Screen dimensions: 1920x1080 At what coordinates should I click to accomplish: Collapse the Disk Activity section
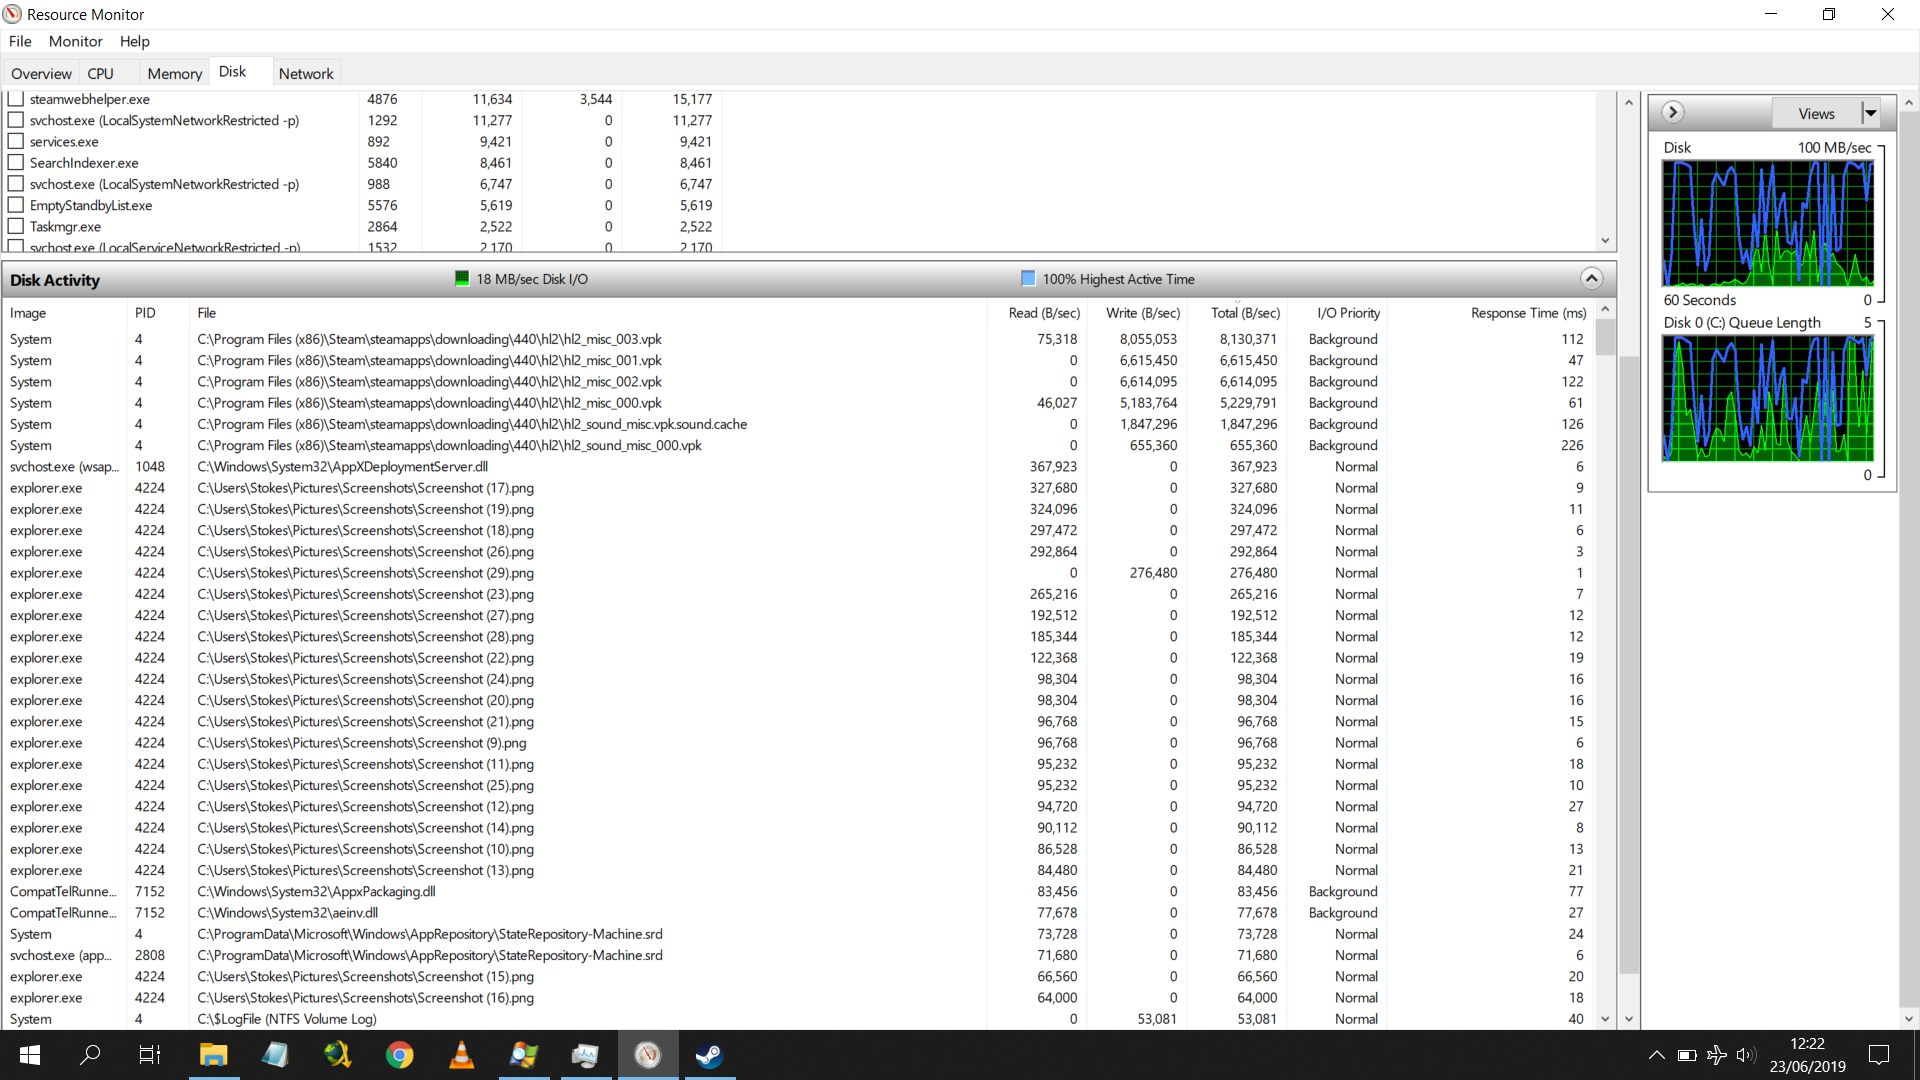point(1591,279)
